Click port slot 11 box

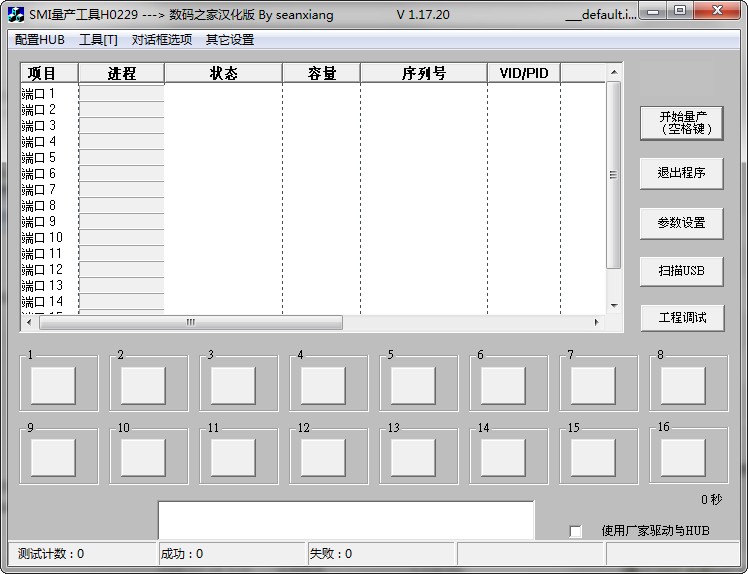point(233,458)
